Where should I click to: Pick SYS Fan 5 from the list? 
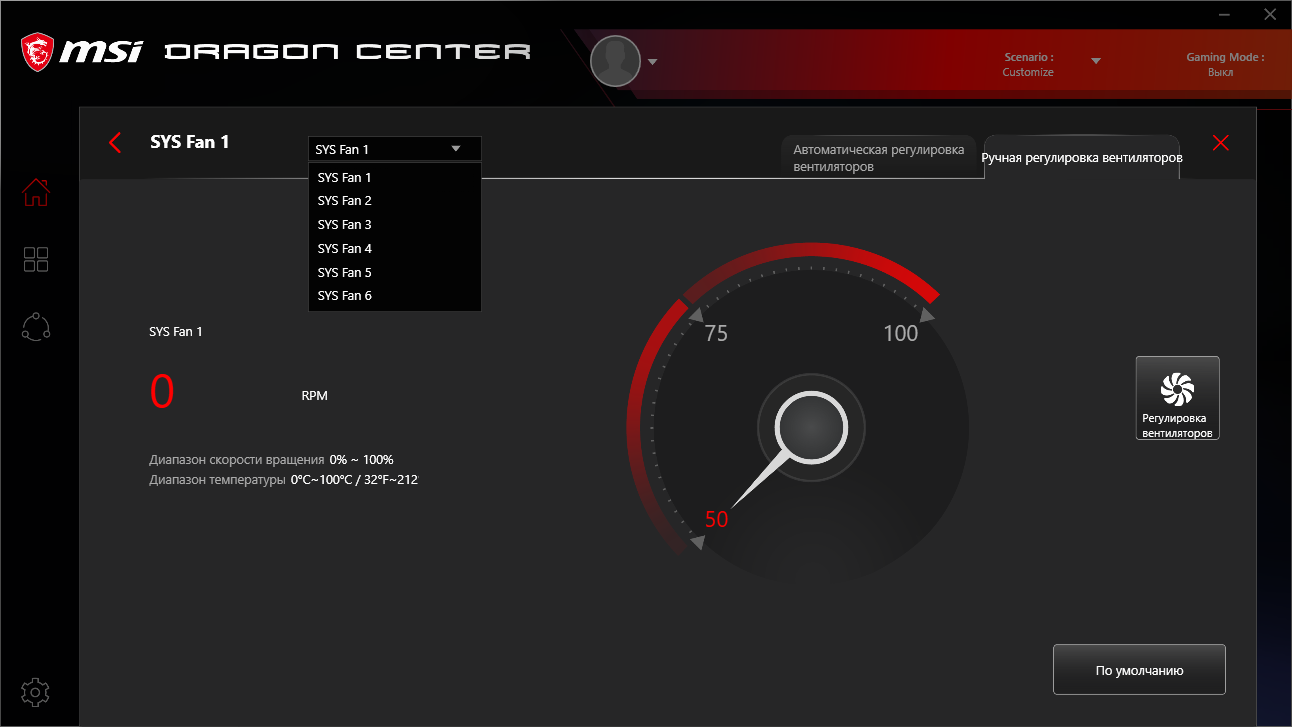click(x=395, y=272)
